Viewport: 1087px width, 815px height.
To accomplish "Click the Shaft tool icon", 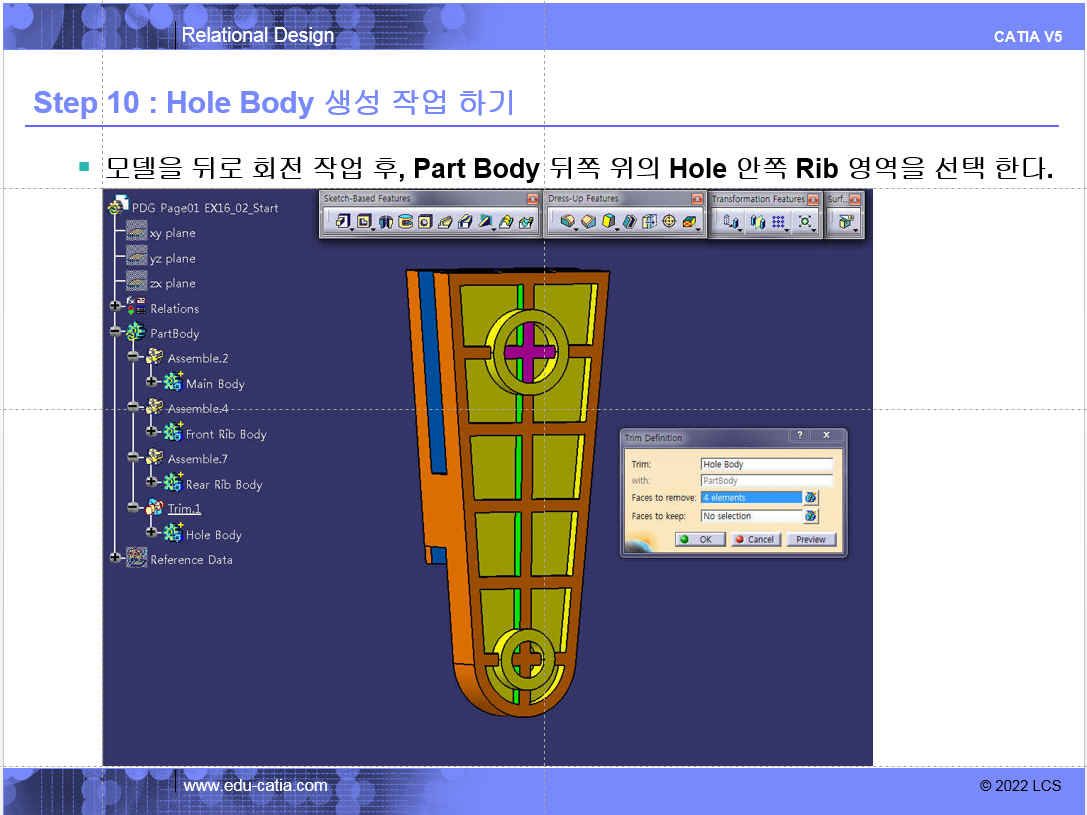I will 385,222.
